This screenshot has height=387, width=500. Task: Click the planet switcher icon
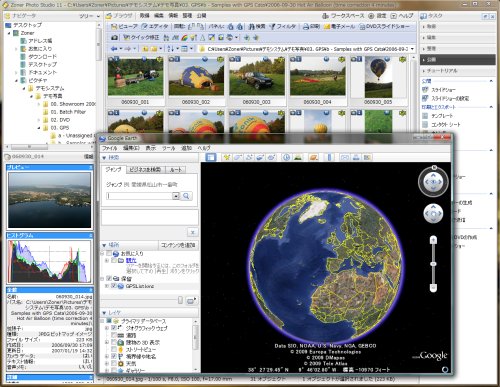(x=313, y=157)
